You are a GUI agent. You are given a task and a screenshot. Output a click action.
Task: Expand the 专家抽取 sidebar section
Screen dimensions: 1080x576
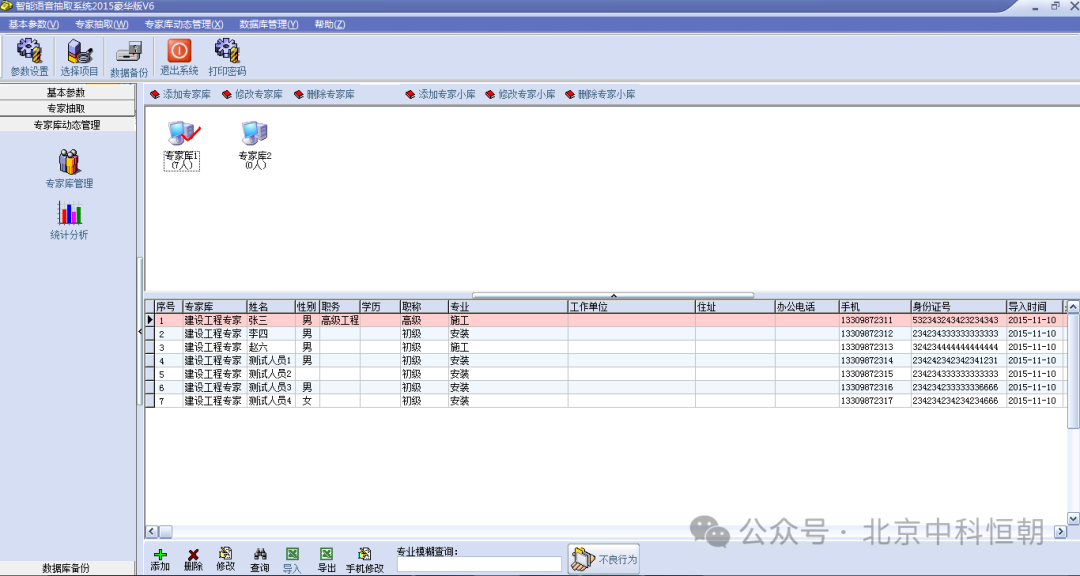[68, 108]
